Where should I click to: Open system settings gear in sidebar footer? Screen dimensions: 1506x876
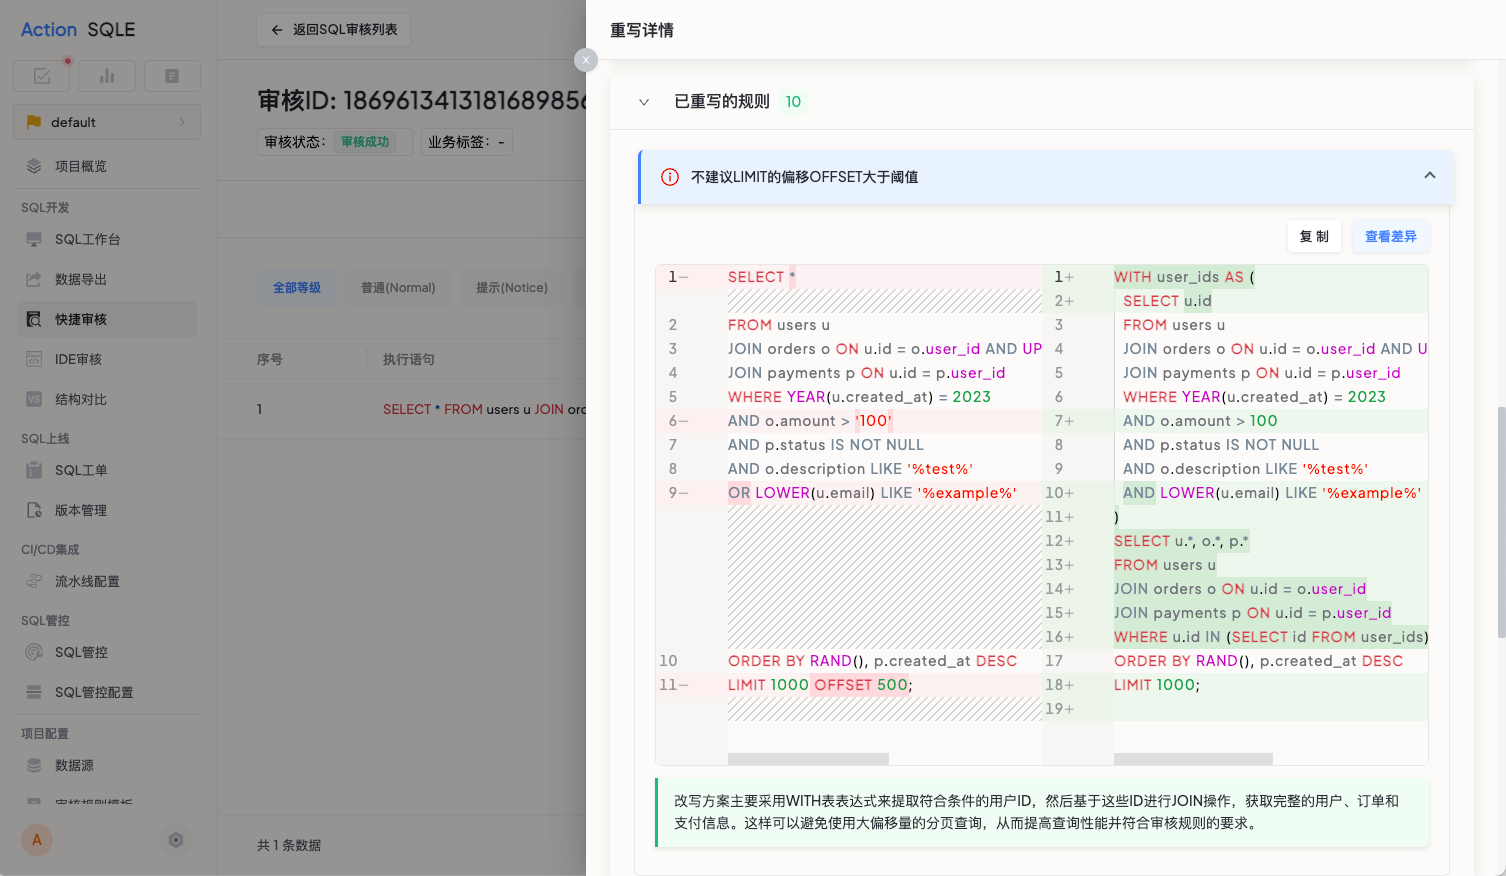176,840
